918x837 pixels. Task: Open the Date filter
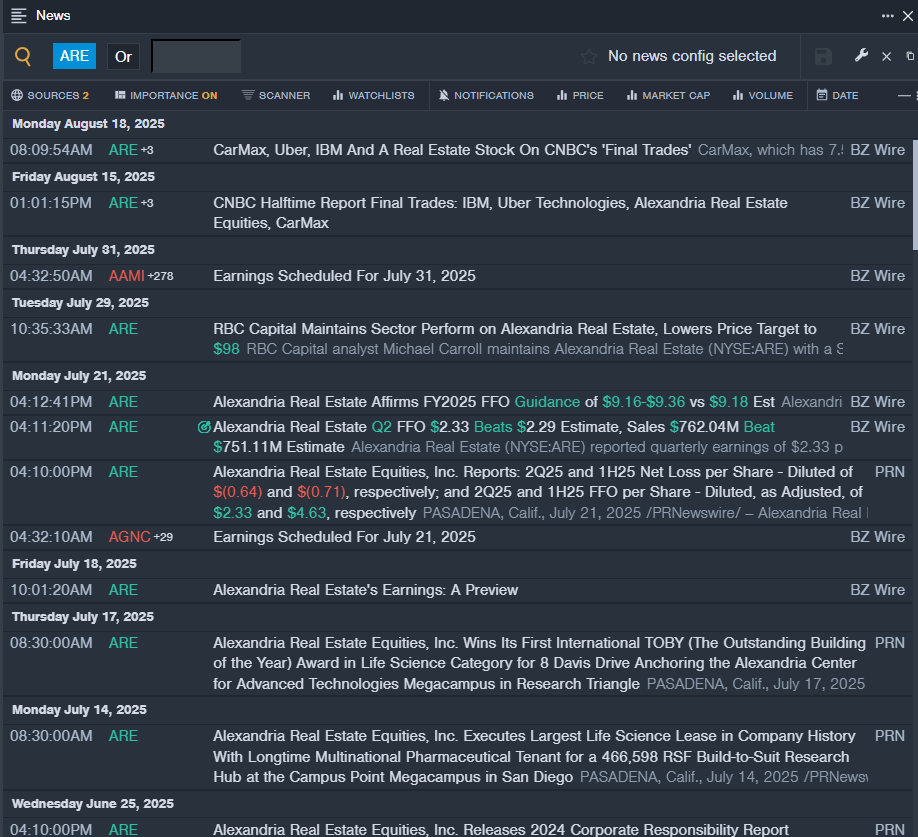(x=838, y=95)
